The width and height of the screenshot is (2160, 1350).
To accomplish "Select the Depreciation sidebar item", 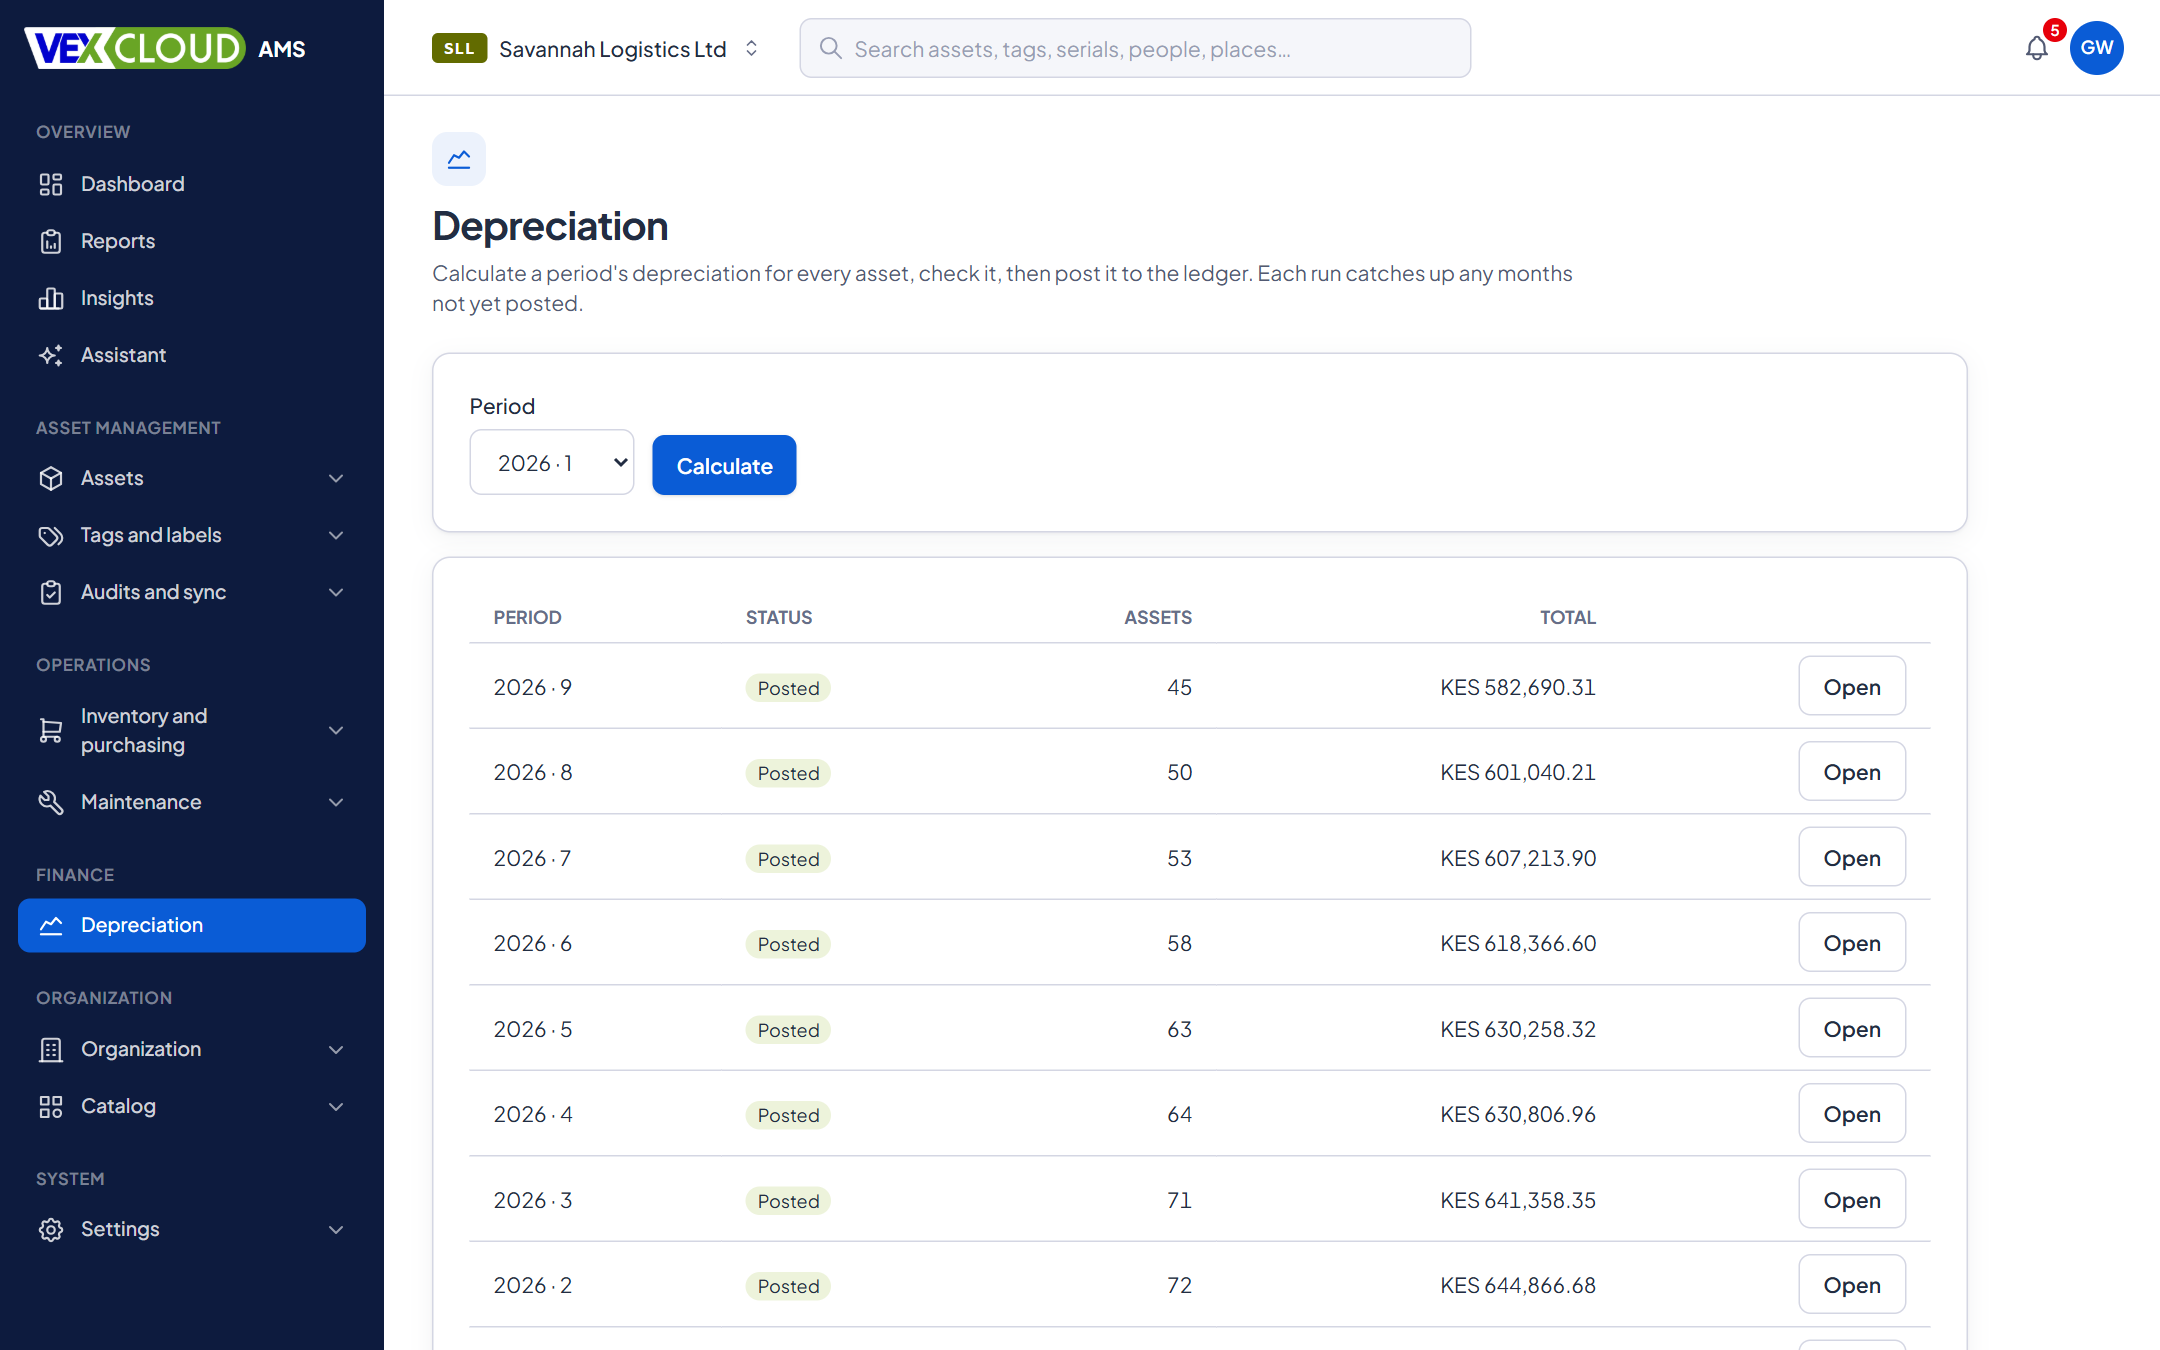I will [192, 925].
